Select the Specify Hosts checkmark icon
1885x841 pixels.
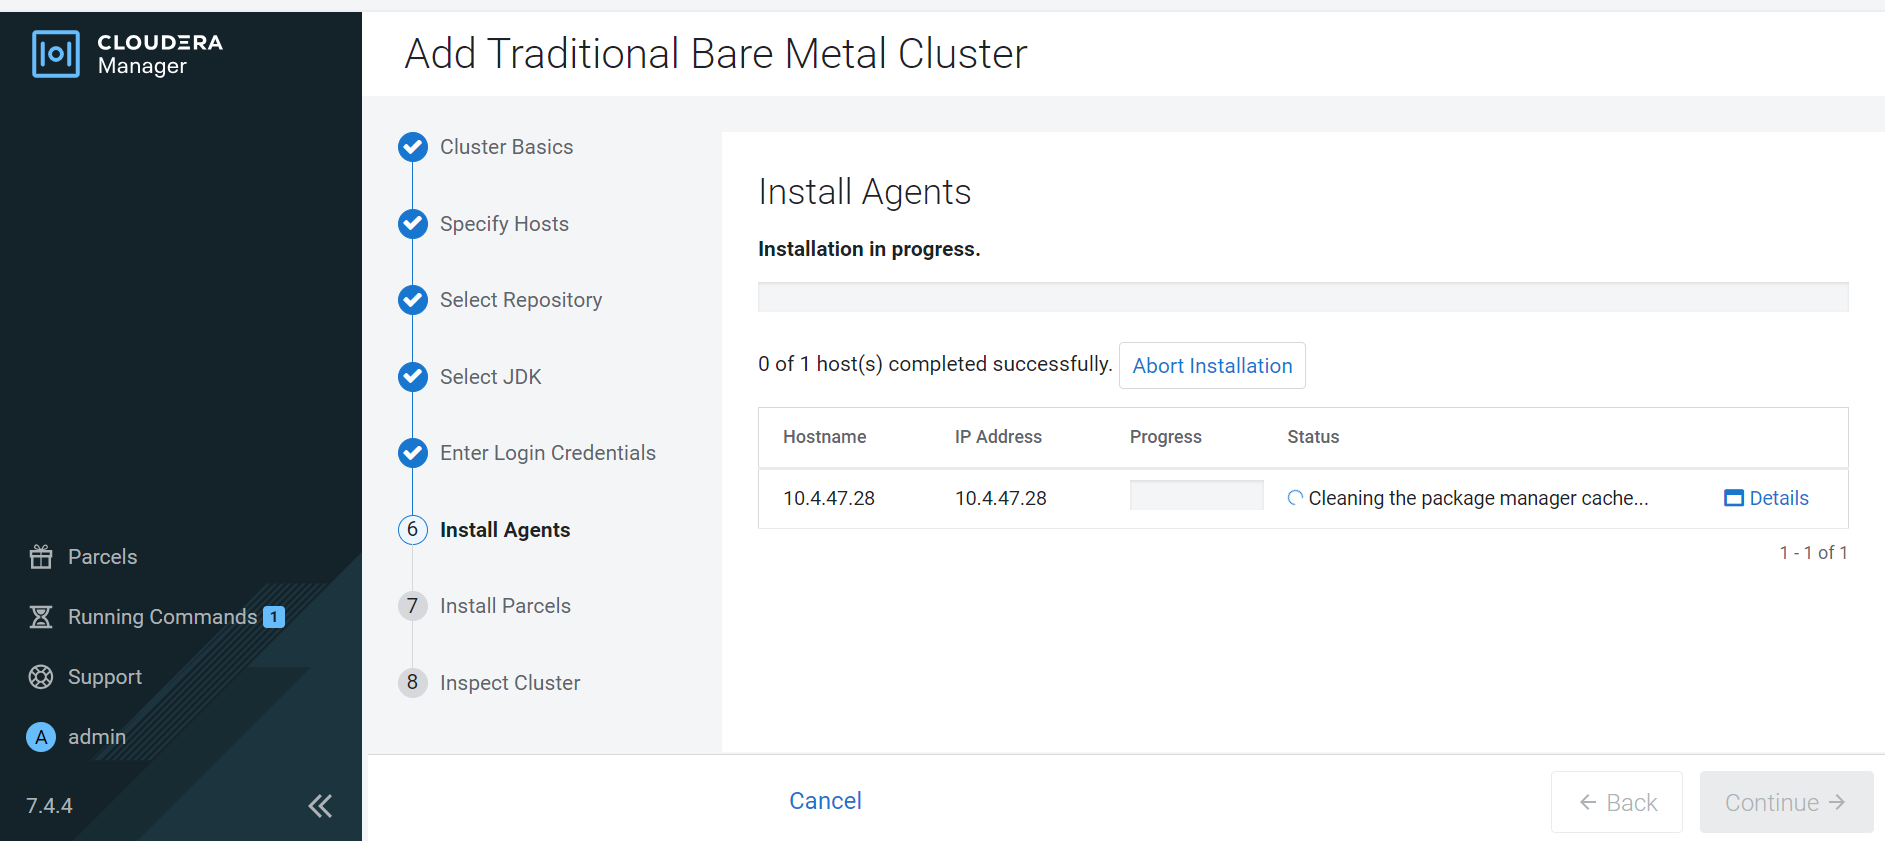(413, 224)
